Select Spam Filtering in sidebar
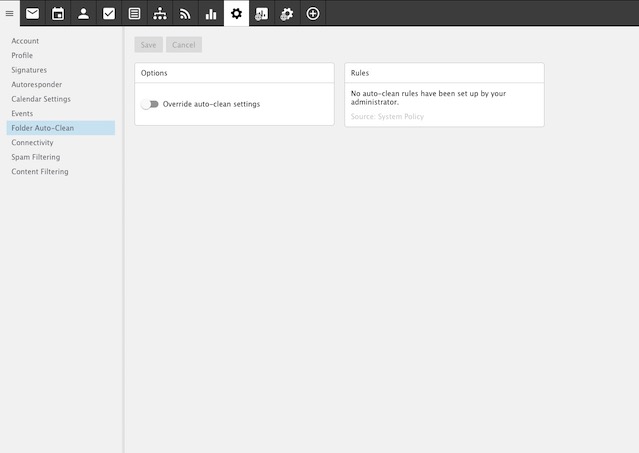Viewport: 639px width, 453px height. click(x=35, y=157)
